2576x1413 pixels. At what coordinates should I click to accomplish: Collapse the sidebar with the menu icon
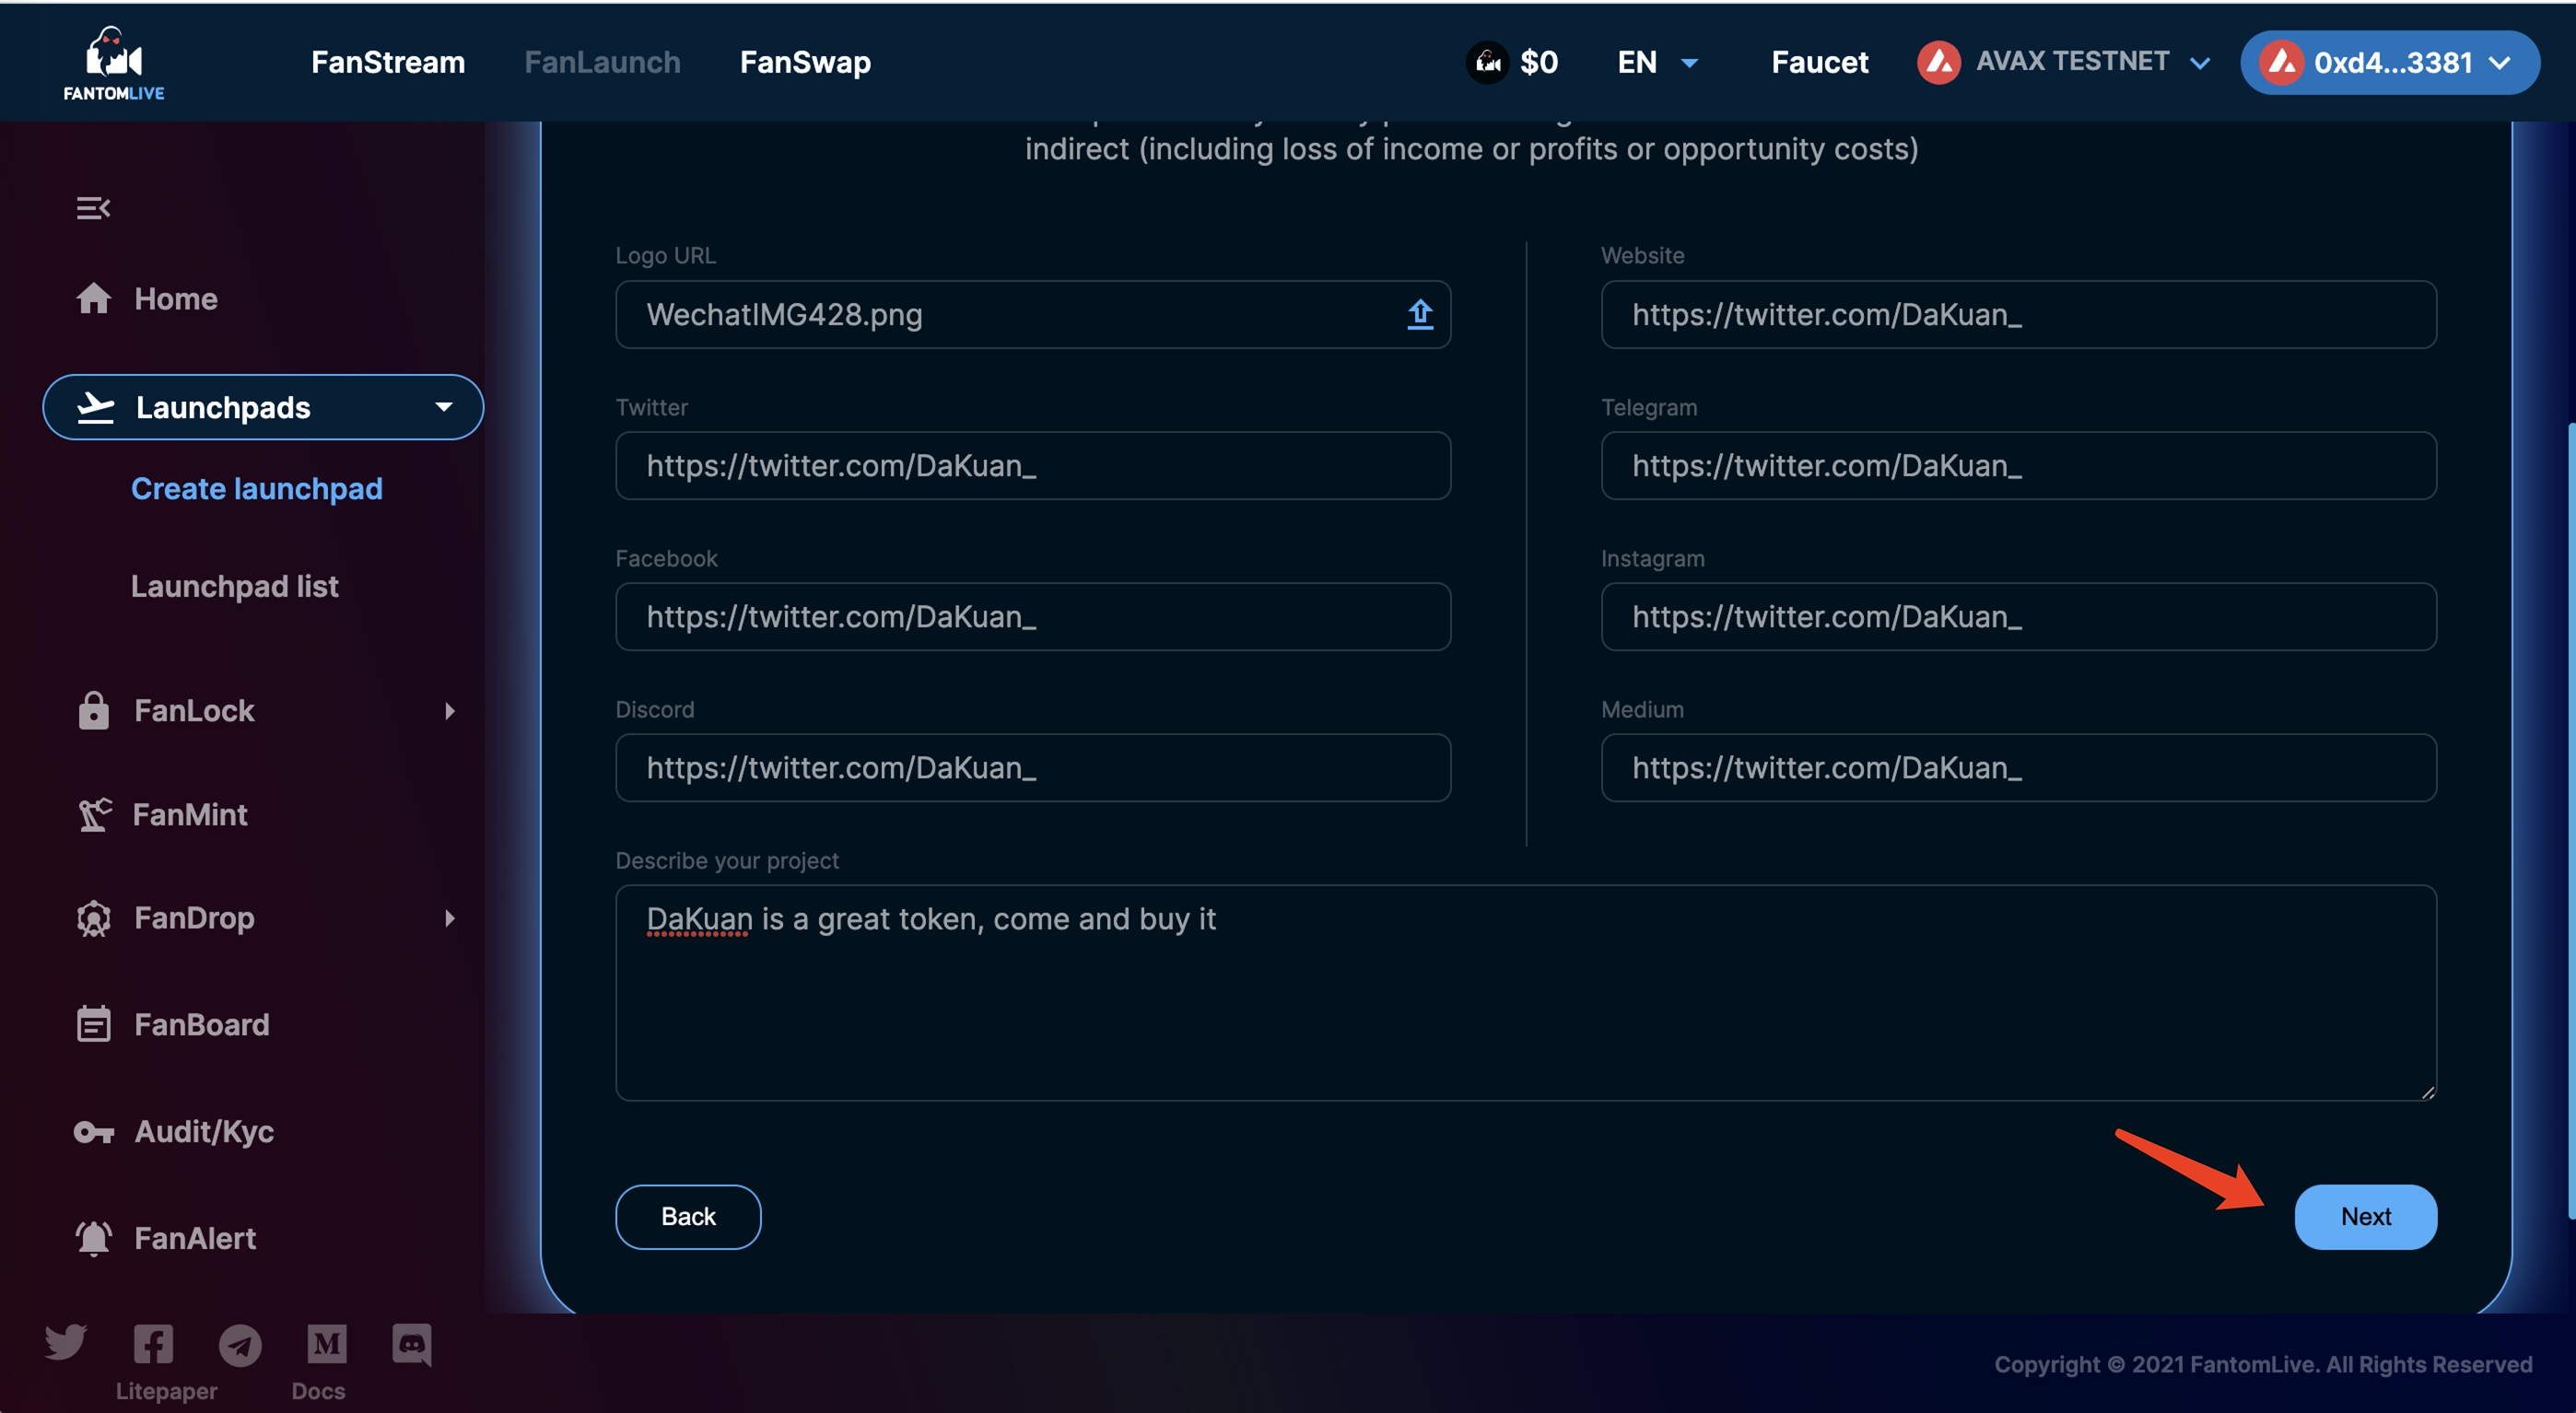pos(93,208)
